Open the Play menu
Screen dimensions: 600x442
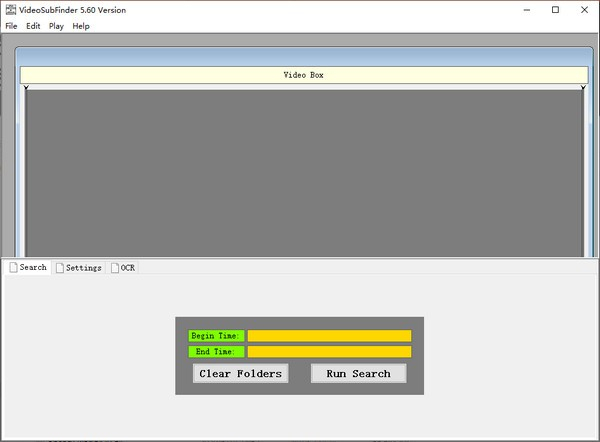click(56, 26)
